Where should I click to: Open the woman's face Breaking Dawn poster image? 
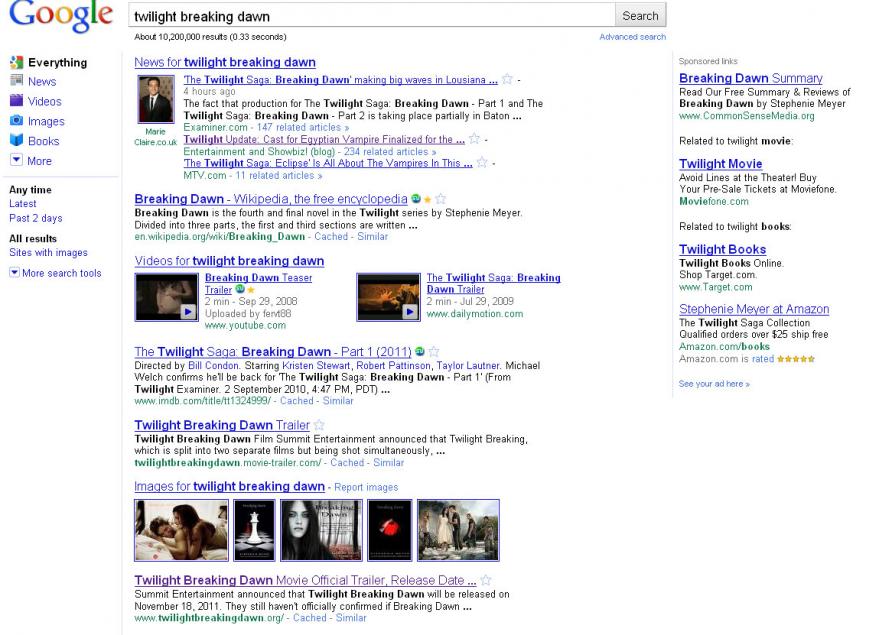pyautogui.click(x=321, y=530)
